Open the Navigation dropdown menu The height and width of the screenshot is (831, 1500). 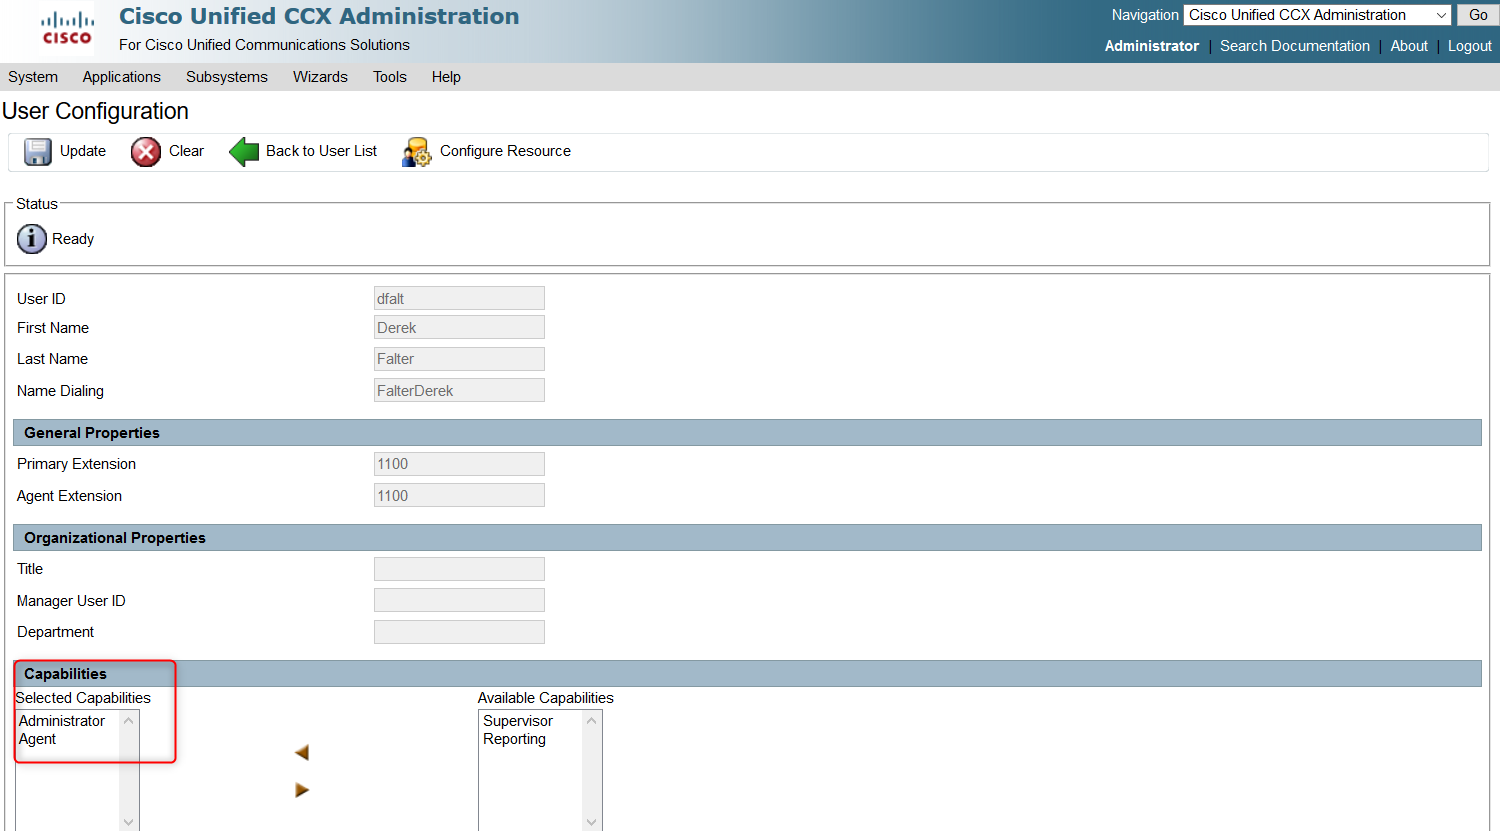pyautogui.click(x=1440, y=14)
